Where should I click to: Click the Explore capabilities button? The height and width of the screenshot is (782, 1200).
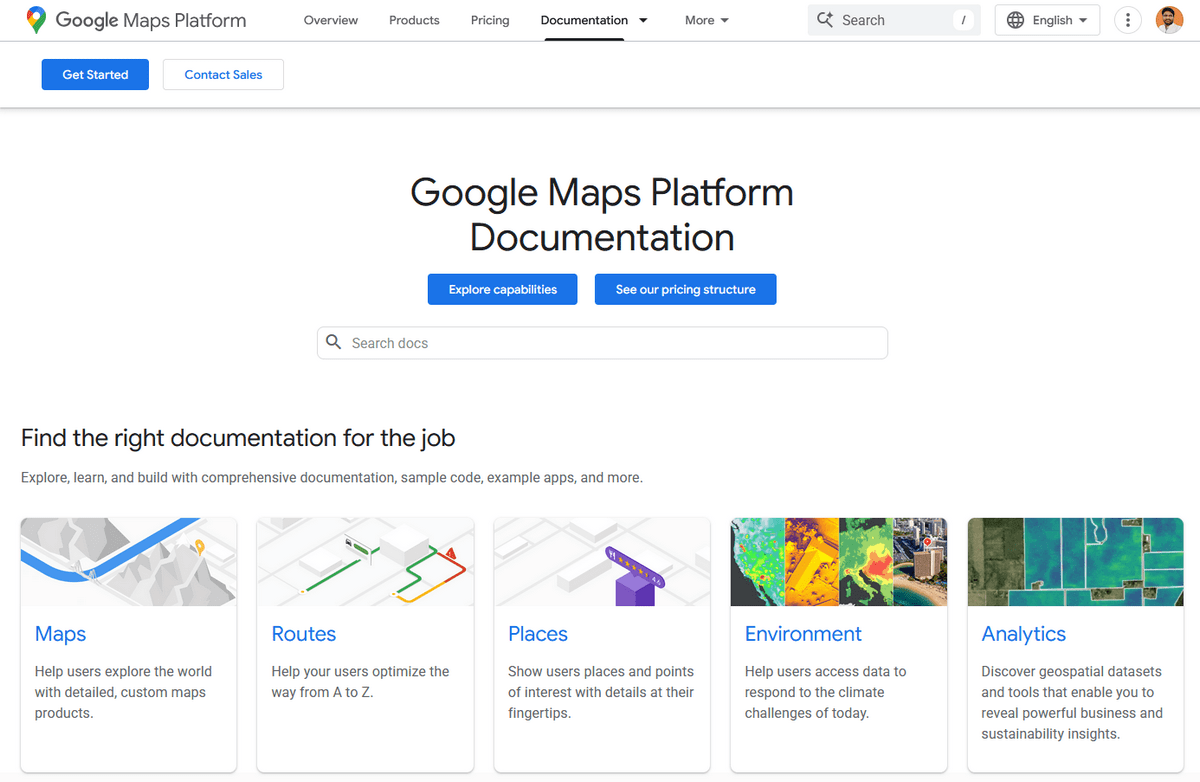(503, 289)
